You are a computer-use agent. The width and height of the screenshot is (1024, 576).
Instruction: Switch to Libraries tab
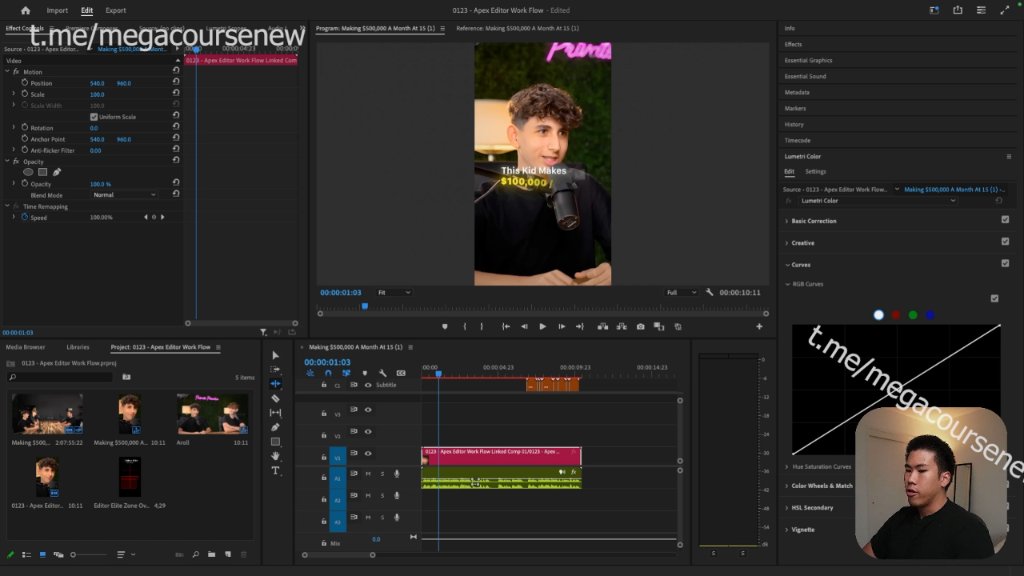78,347
